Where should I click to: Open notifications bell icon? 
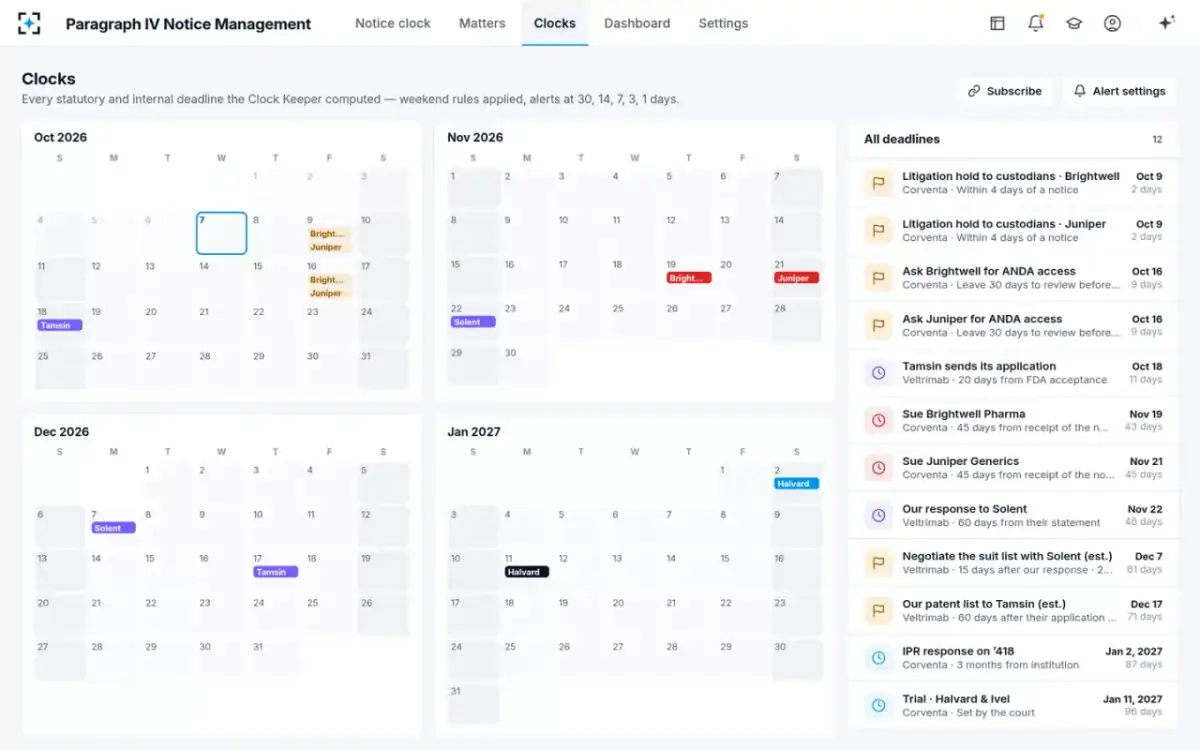coord(1035,23)
